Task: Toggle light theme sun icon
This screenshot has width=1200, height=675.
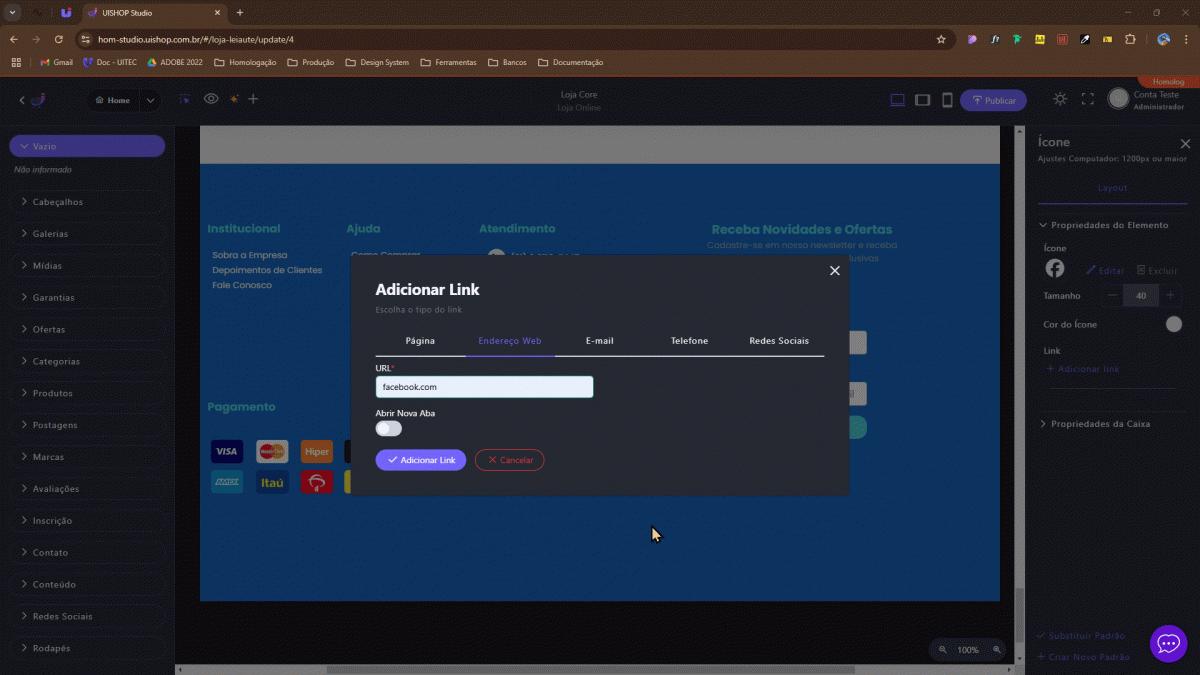Action: tap(1060, 99)
